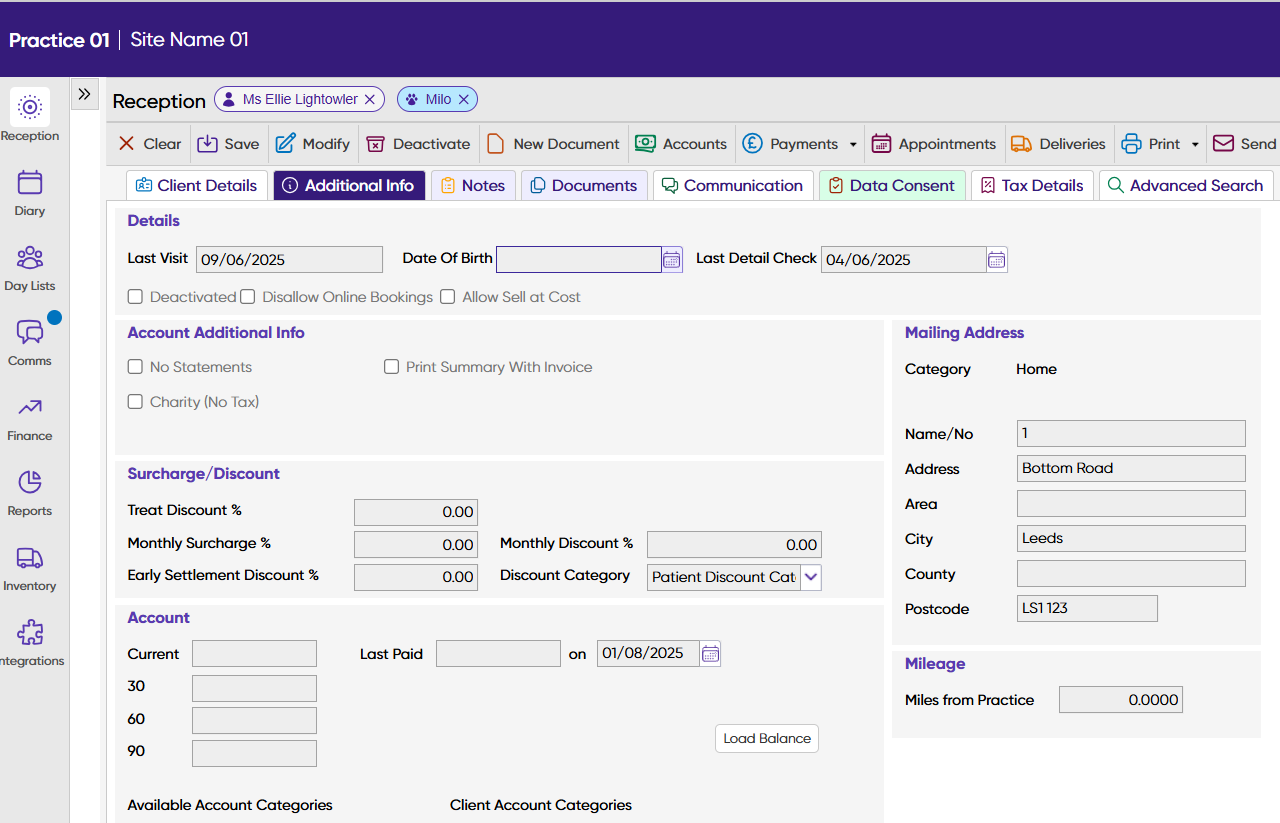Viewport: 1280px width, 823px height.
Task: Expand the sidebar with the double chevron
Action: [84, 94]
